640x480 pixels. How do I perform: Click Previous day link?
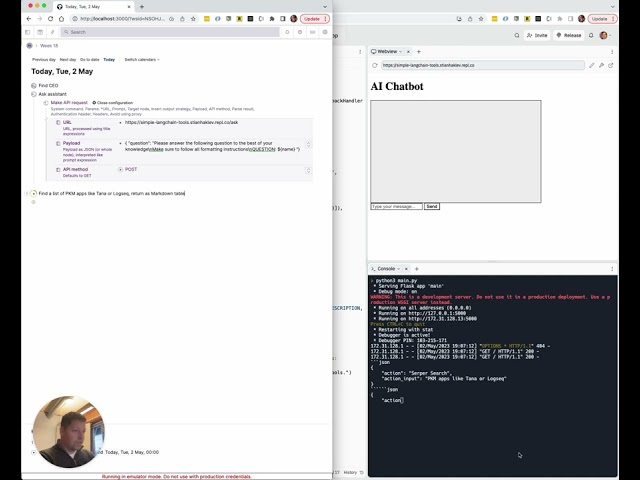[44, 60]
